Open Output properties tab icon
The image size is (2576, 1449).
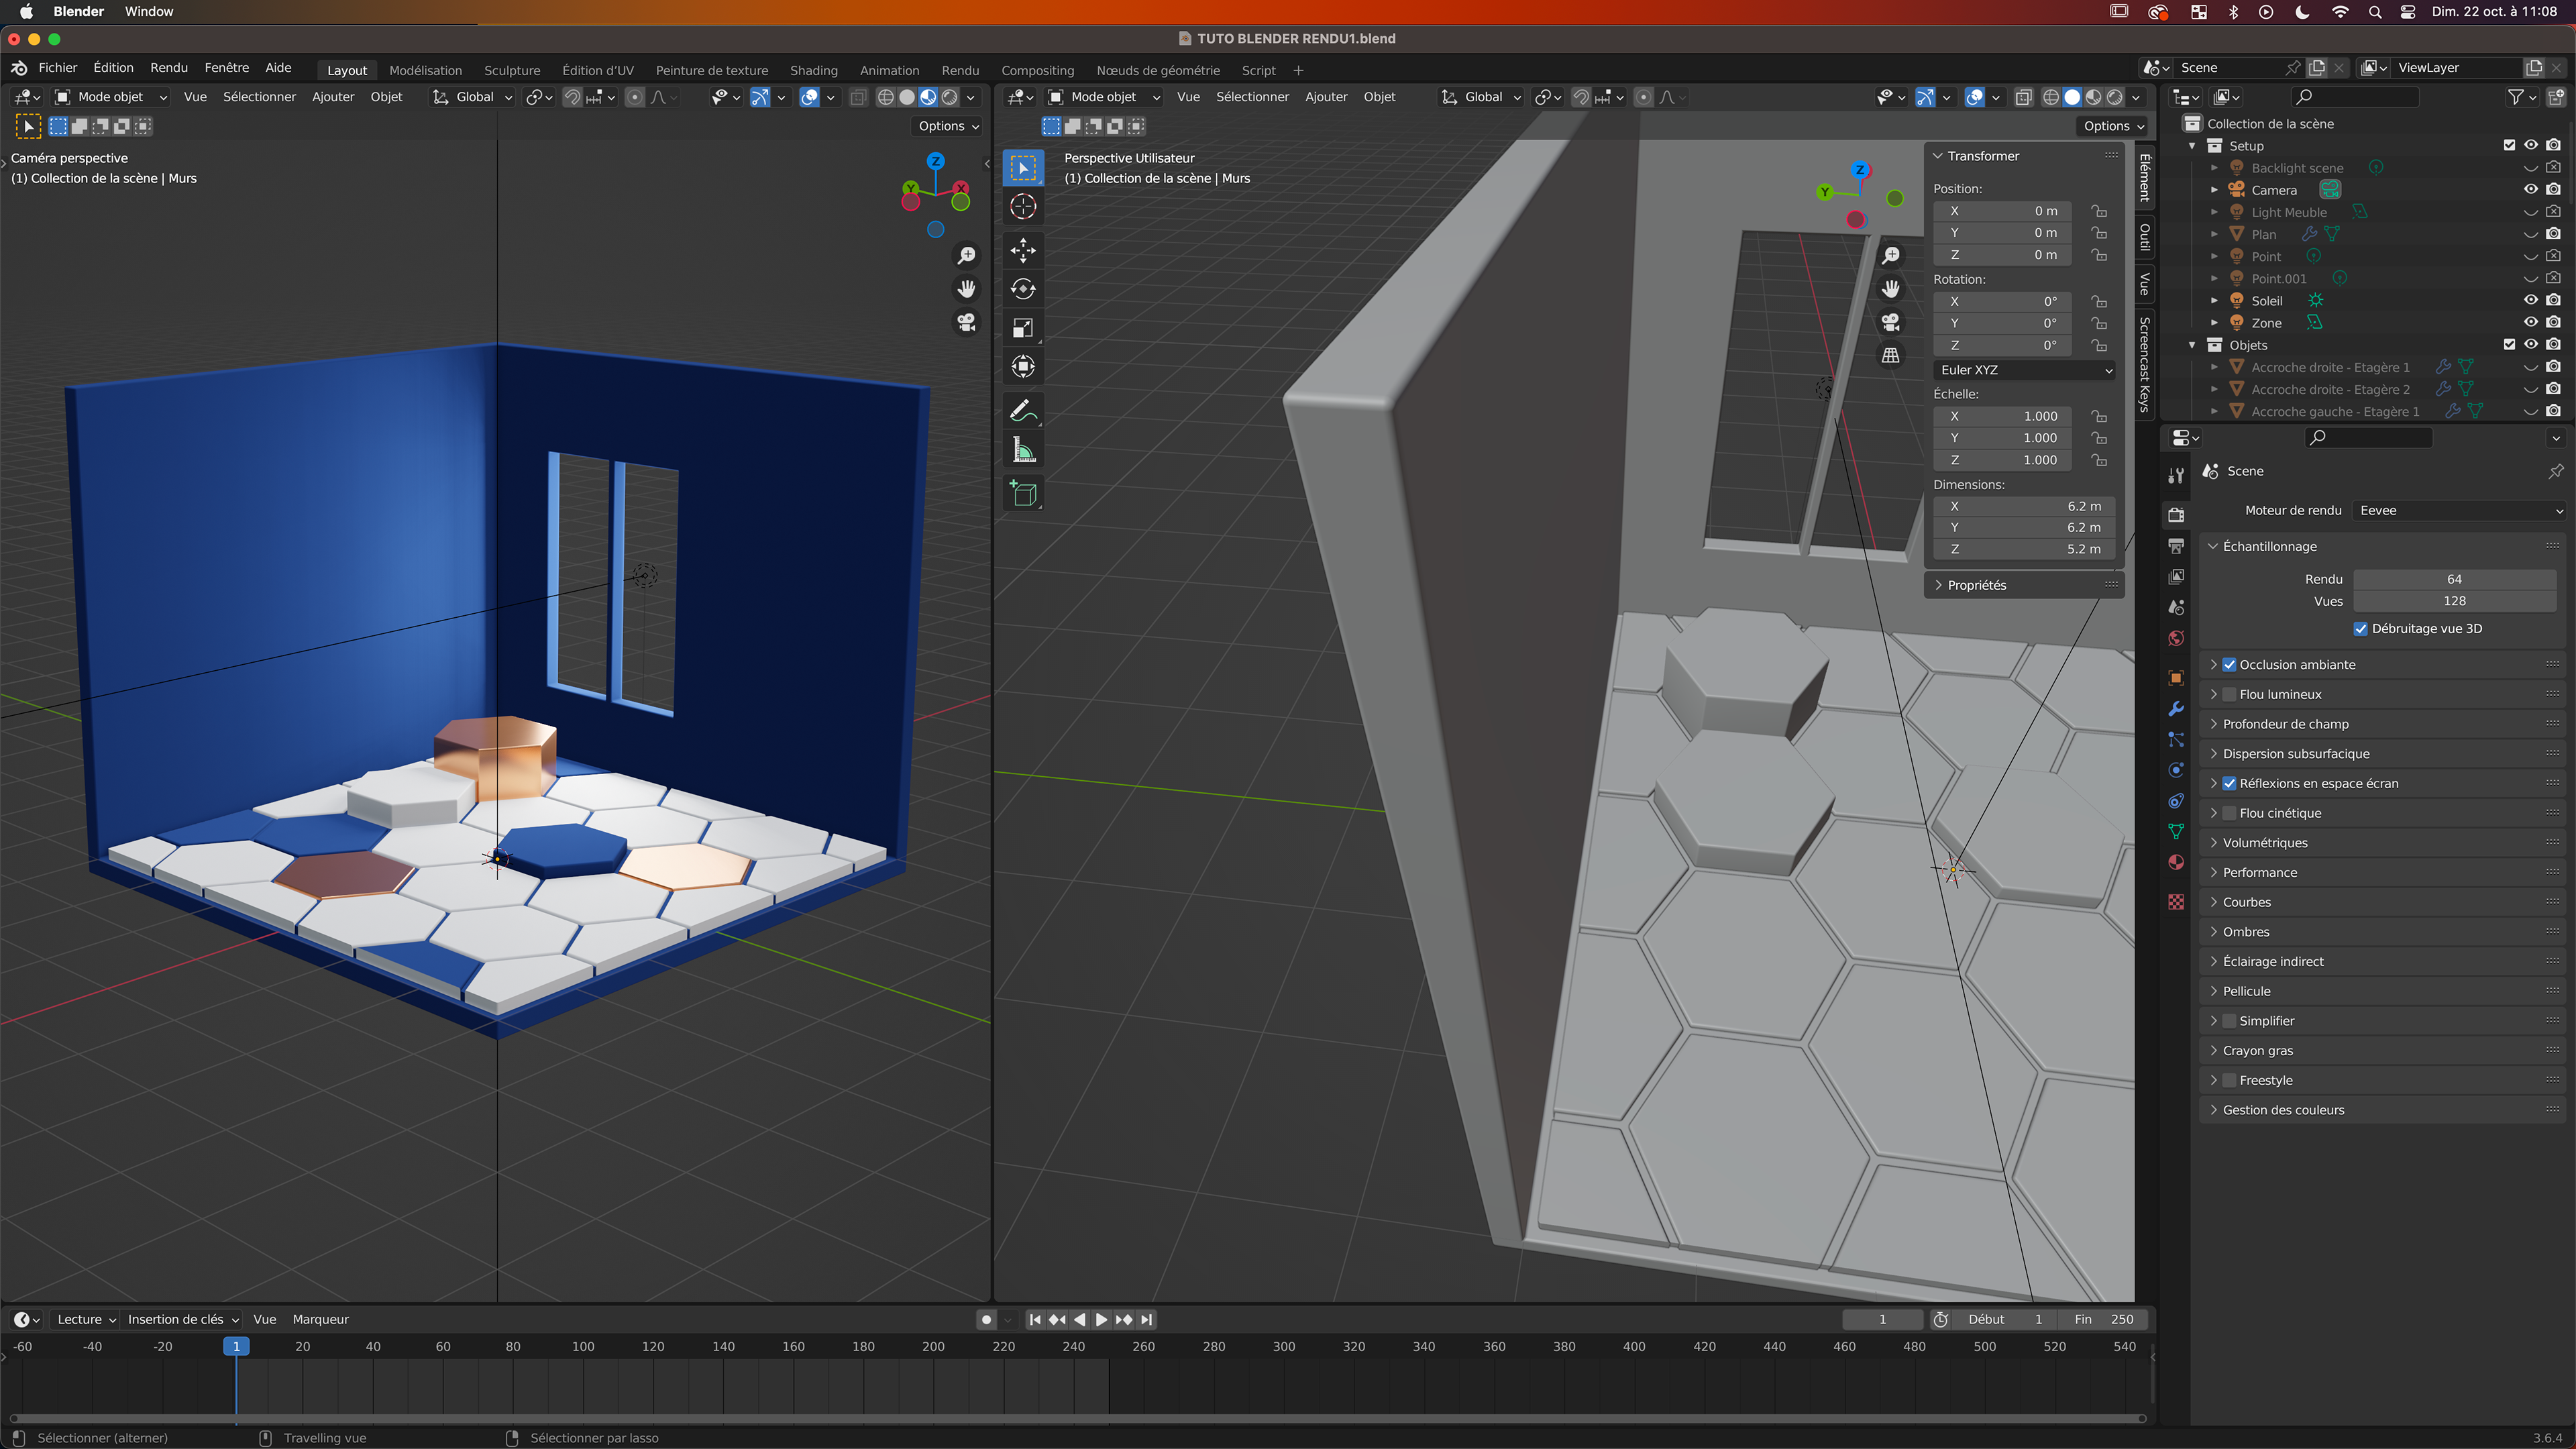(2176, 546)
